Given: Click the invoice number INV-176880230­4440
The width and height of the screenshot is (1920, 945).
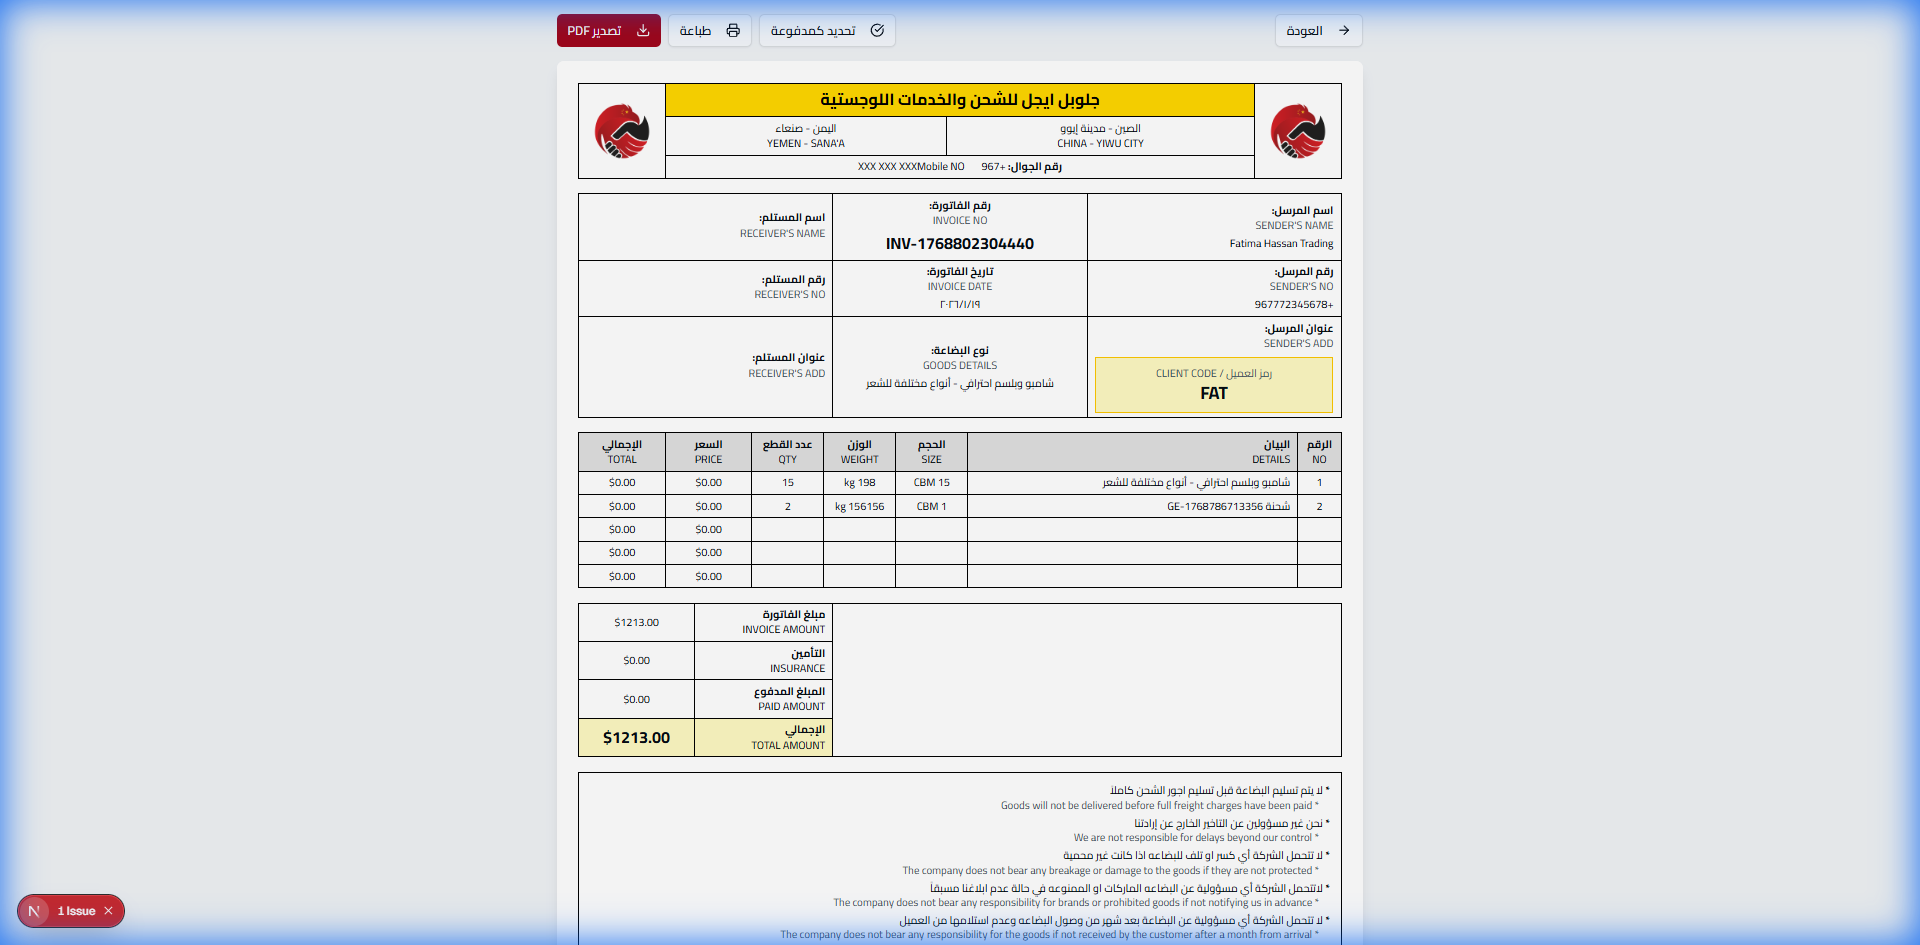Looking at the screenshot, I should 959,244.
